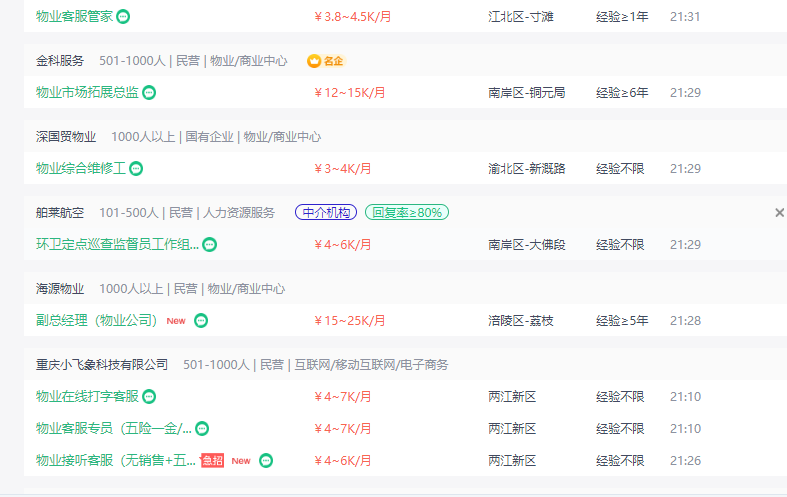Click the 中介机构 tag
The width and height of the screenshot is (787, 497).
click(326, 212)
